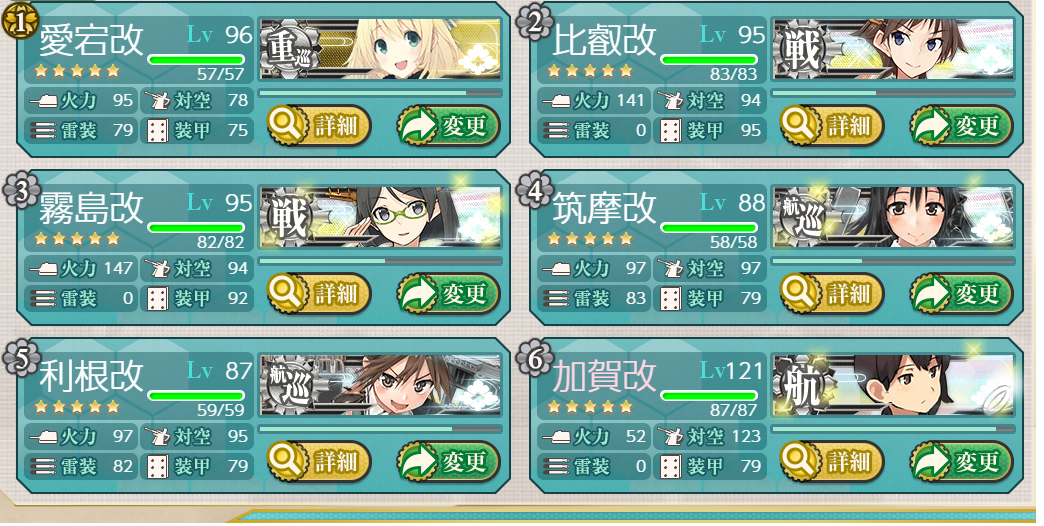Viewport: 1044px width, 526px height.
Task: Open 詳細 details for 比叡改
Action: [x=831, y=125]
